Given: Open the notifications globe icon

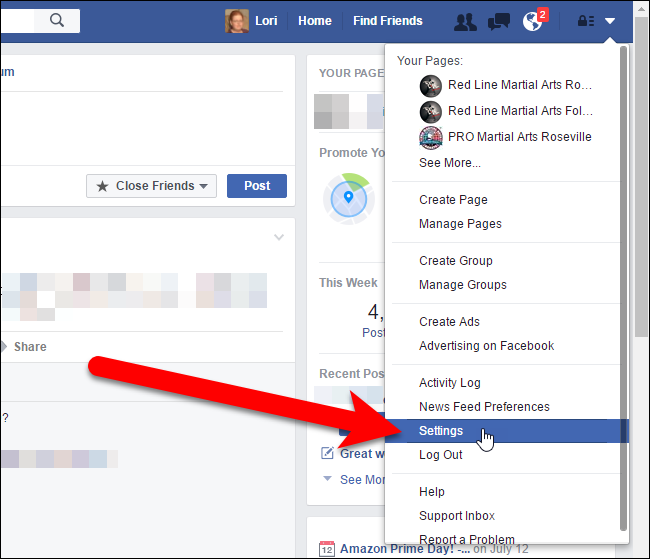Looking at the screenshot, I should tap(533, 22).
